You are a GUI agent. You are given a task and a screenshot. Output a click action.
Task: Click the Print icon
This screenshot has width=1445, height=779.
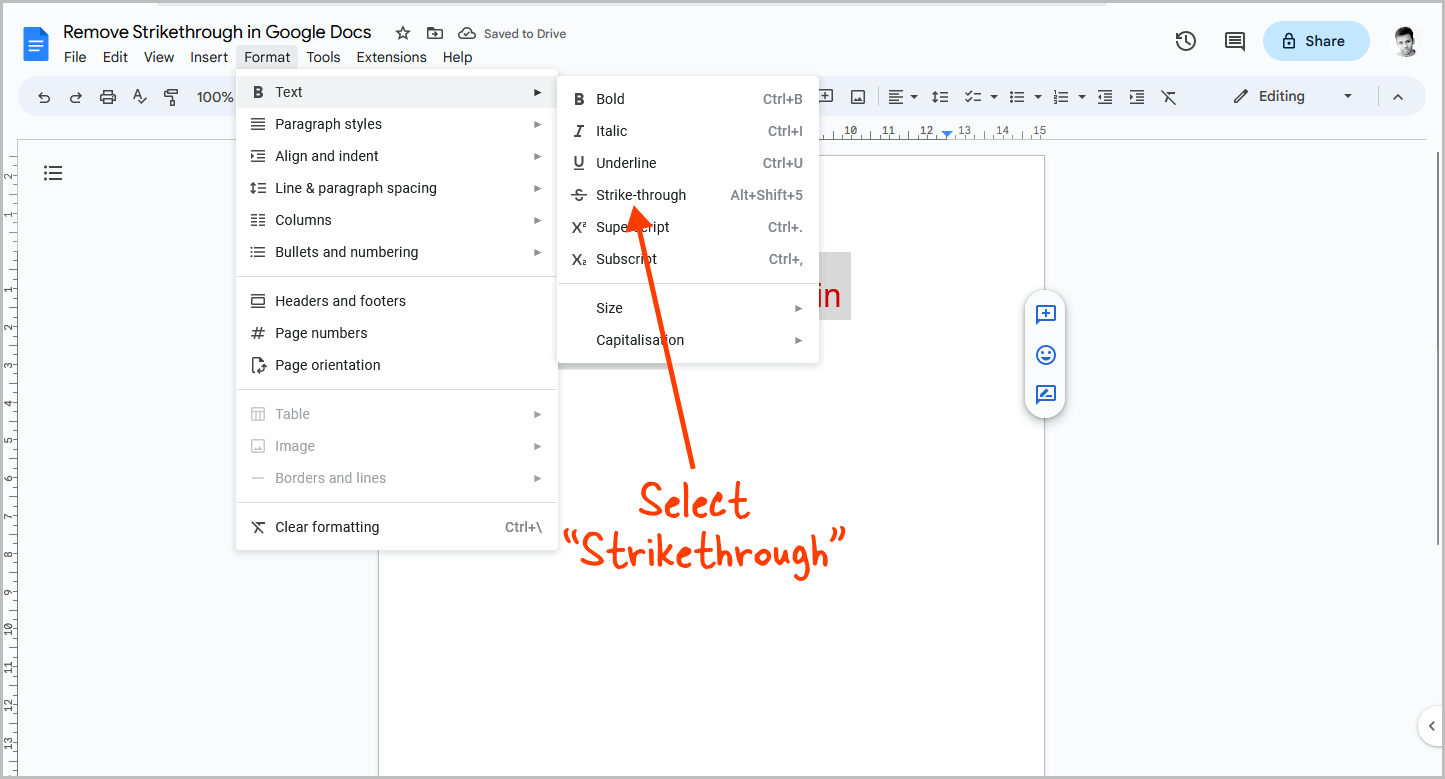click(108, 97)
